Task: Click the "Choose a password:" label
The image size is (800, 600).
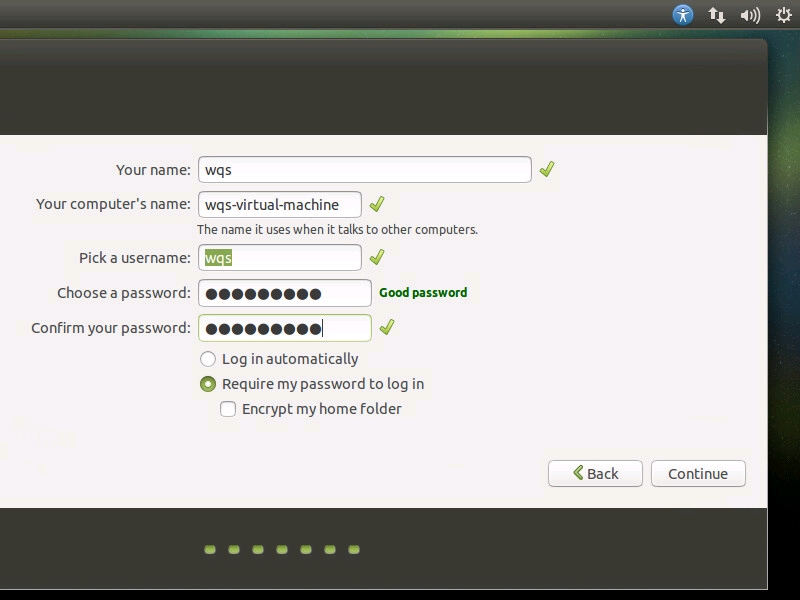Action: pyautogui.click(x=123, y=293)
